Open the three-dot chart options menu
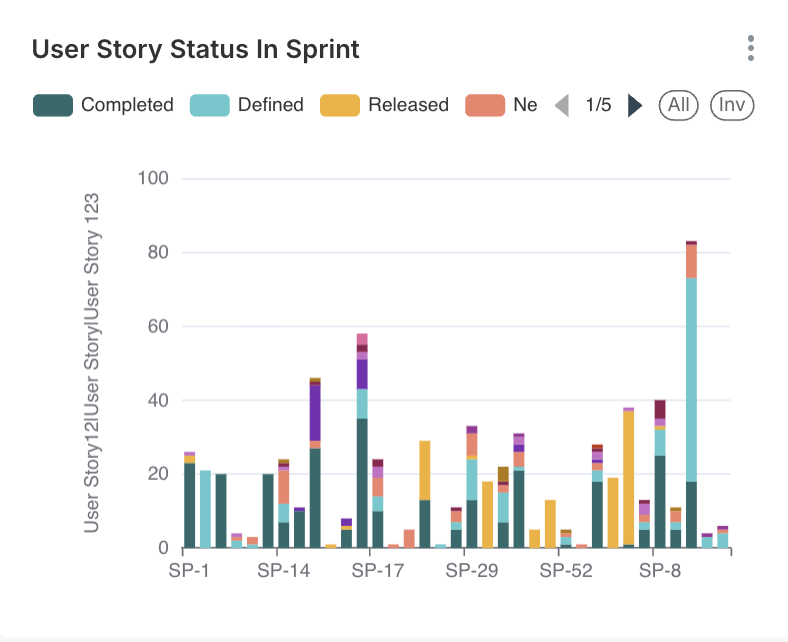This screenshot has height=642, width=788. click(750, 48)
